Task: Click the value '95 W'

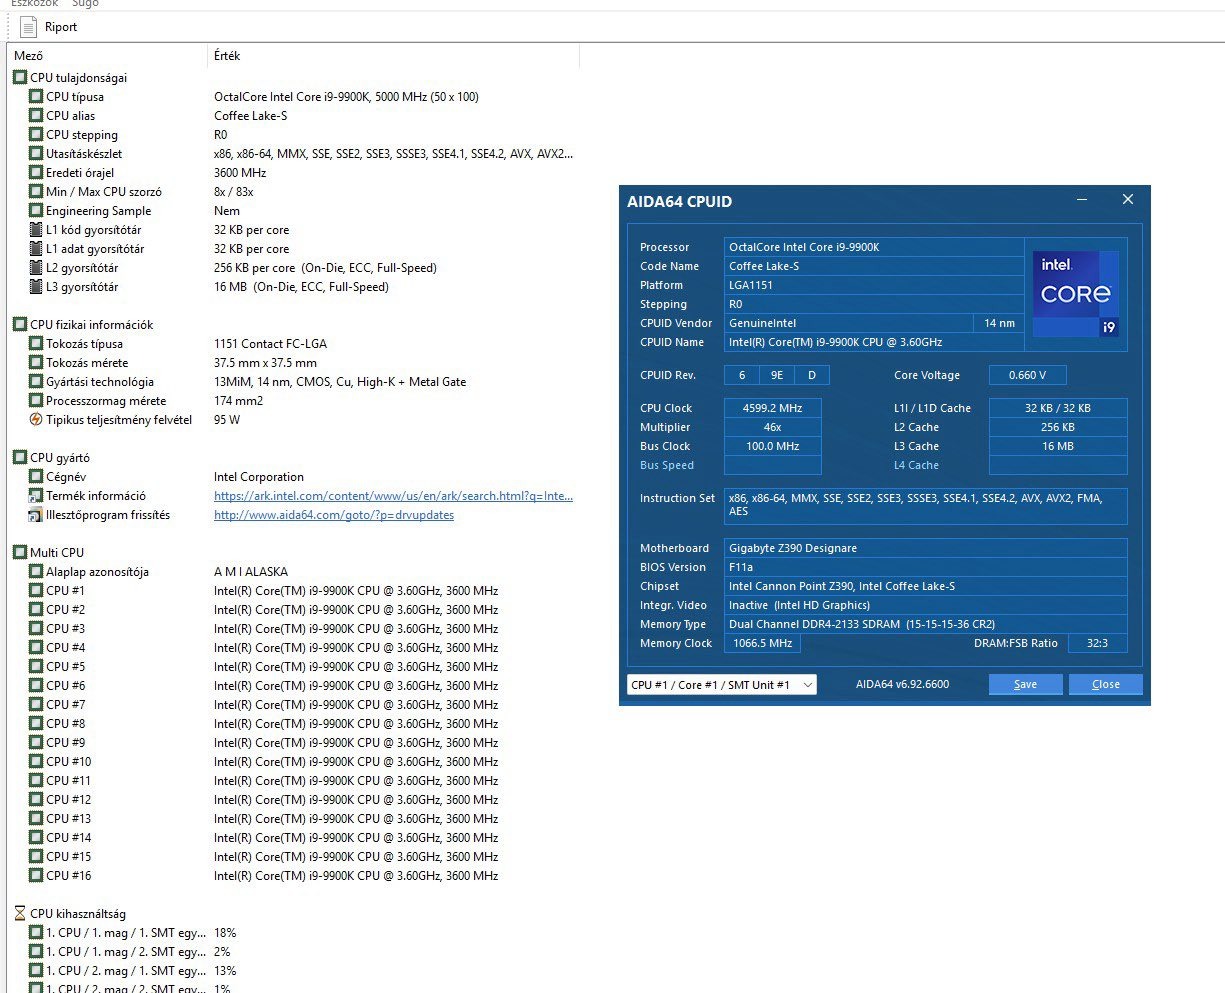Action: click(x=227, y=419)
